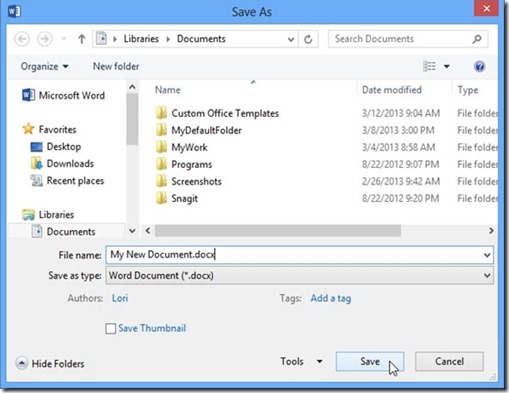Select the Custom Office Templates folder
Image resolution: width=509 pixels, height=393 pixels.
click(x=217, y=113)
